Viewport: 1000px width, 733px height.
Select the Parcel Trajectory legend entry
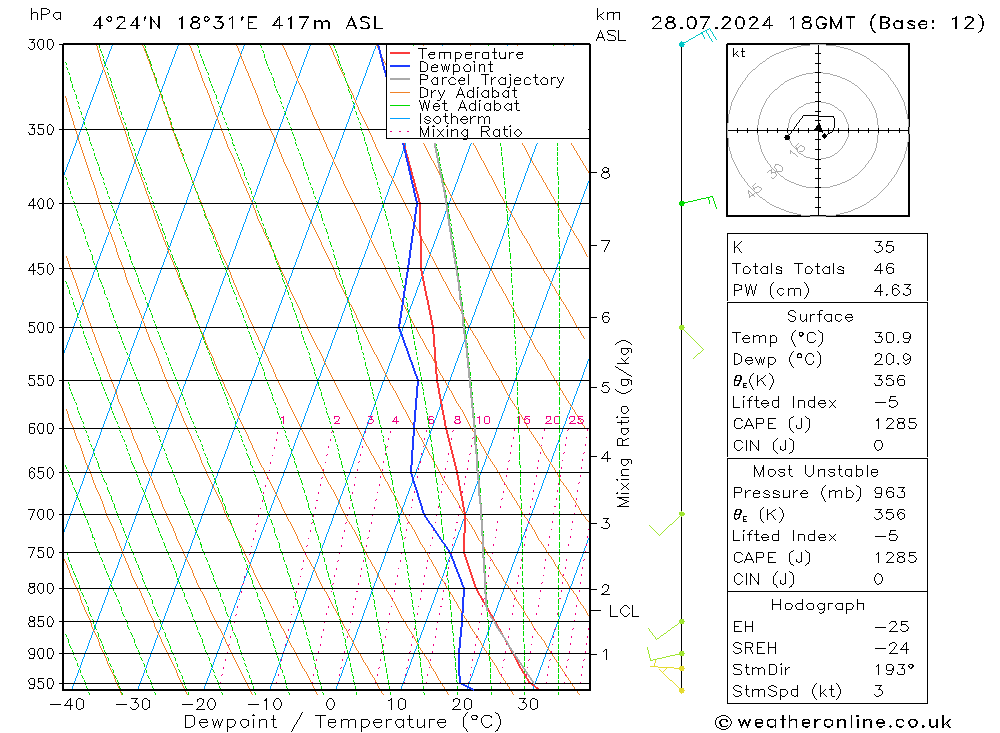[x=490, y=80]
